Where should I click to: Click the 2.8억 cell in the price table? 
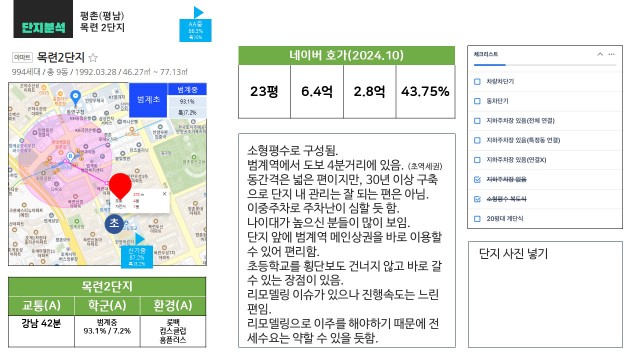tap(369, 91)
